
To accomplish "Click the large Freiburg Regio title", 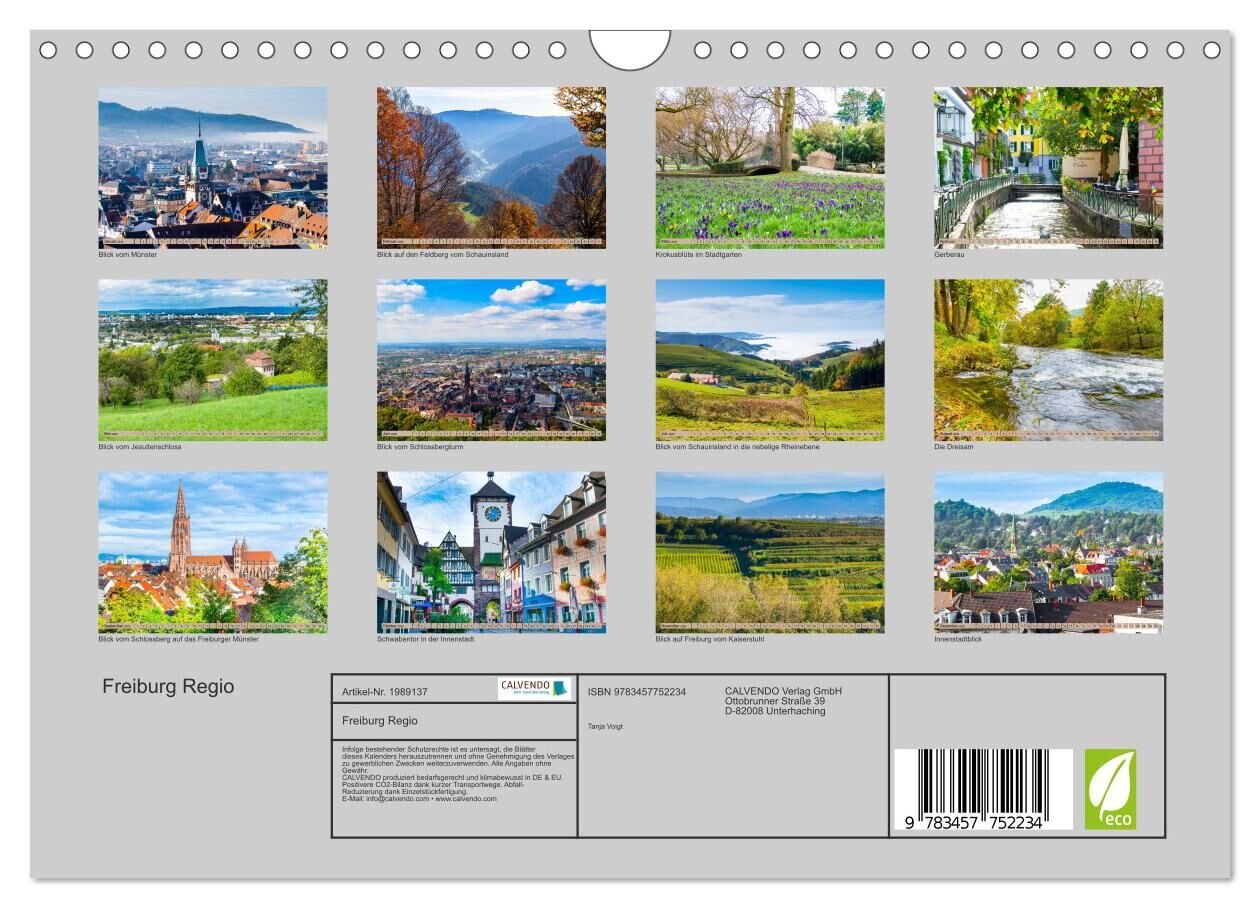I will coord(168,687).
